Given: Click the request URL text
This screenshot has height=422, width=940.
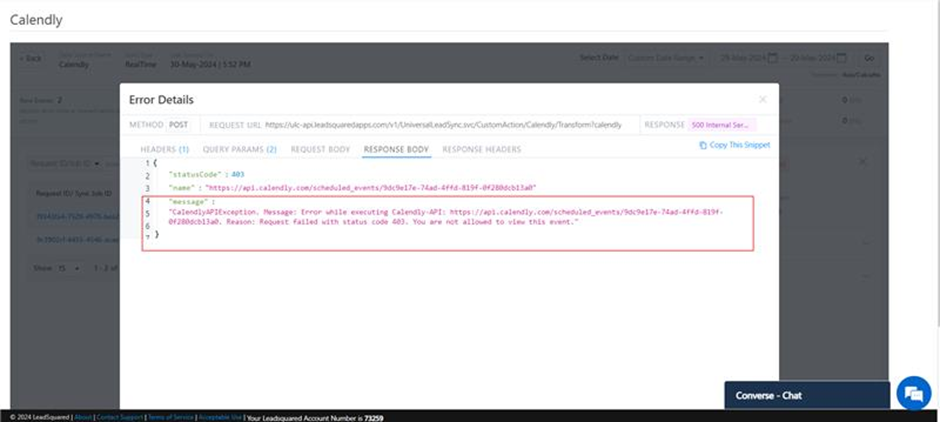Looking at the screenshot, I should click(x=443, y=125).
